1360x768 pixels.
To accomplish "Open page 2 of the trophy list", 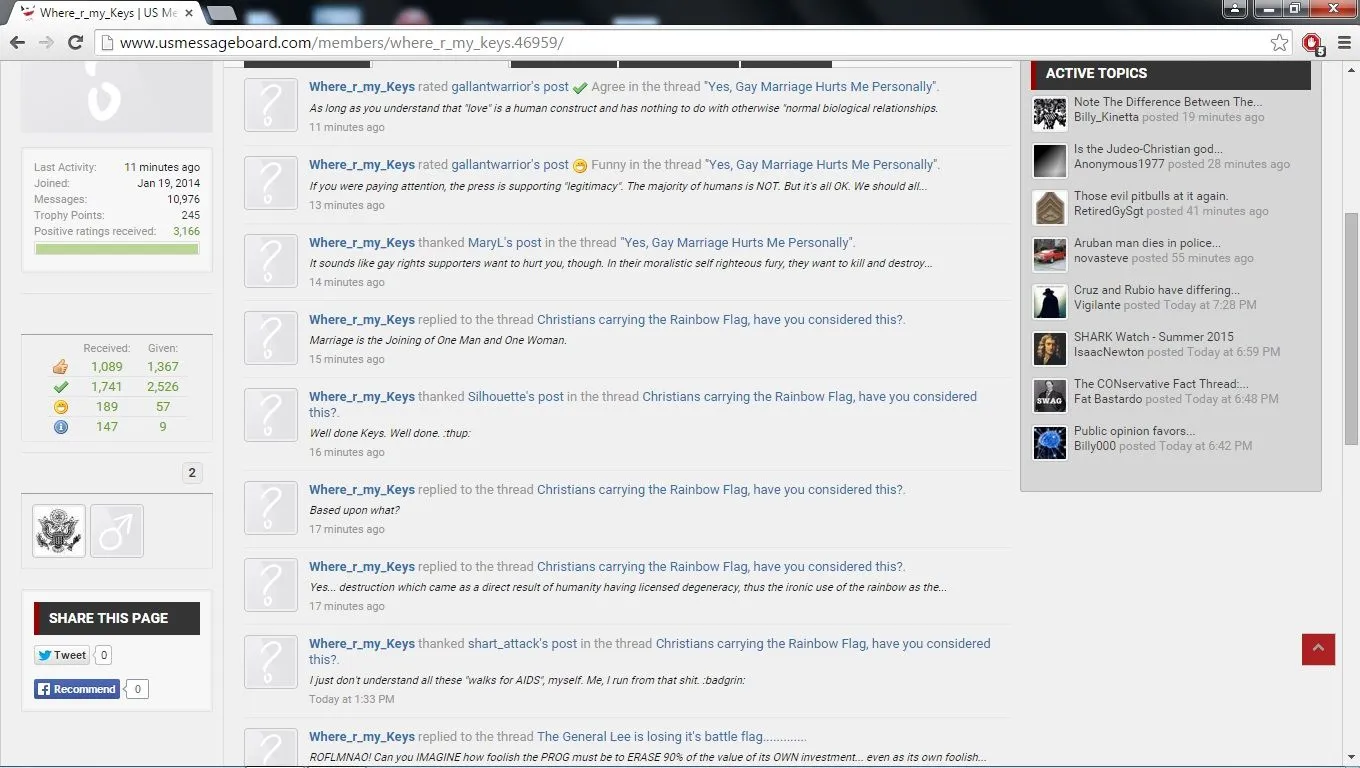I will [x=192, y=472].
